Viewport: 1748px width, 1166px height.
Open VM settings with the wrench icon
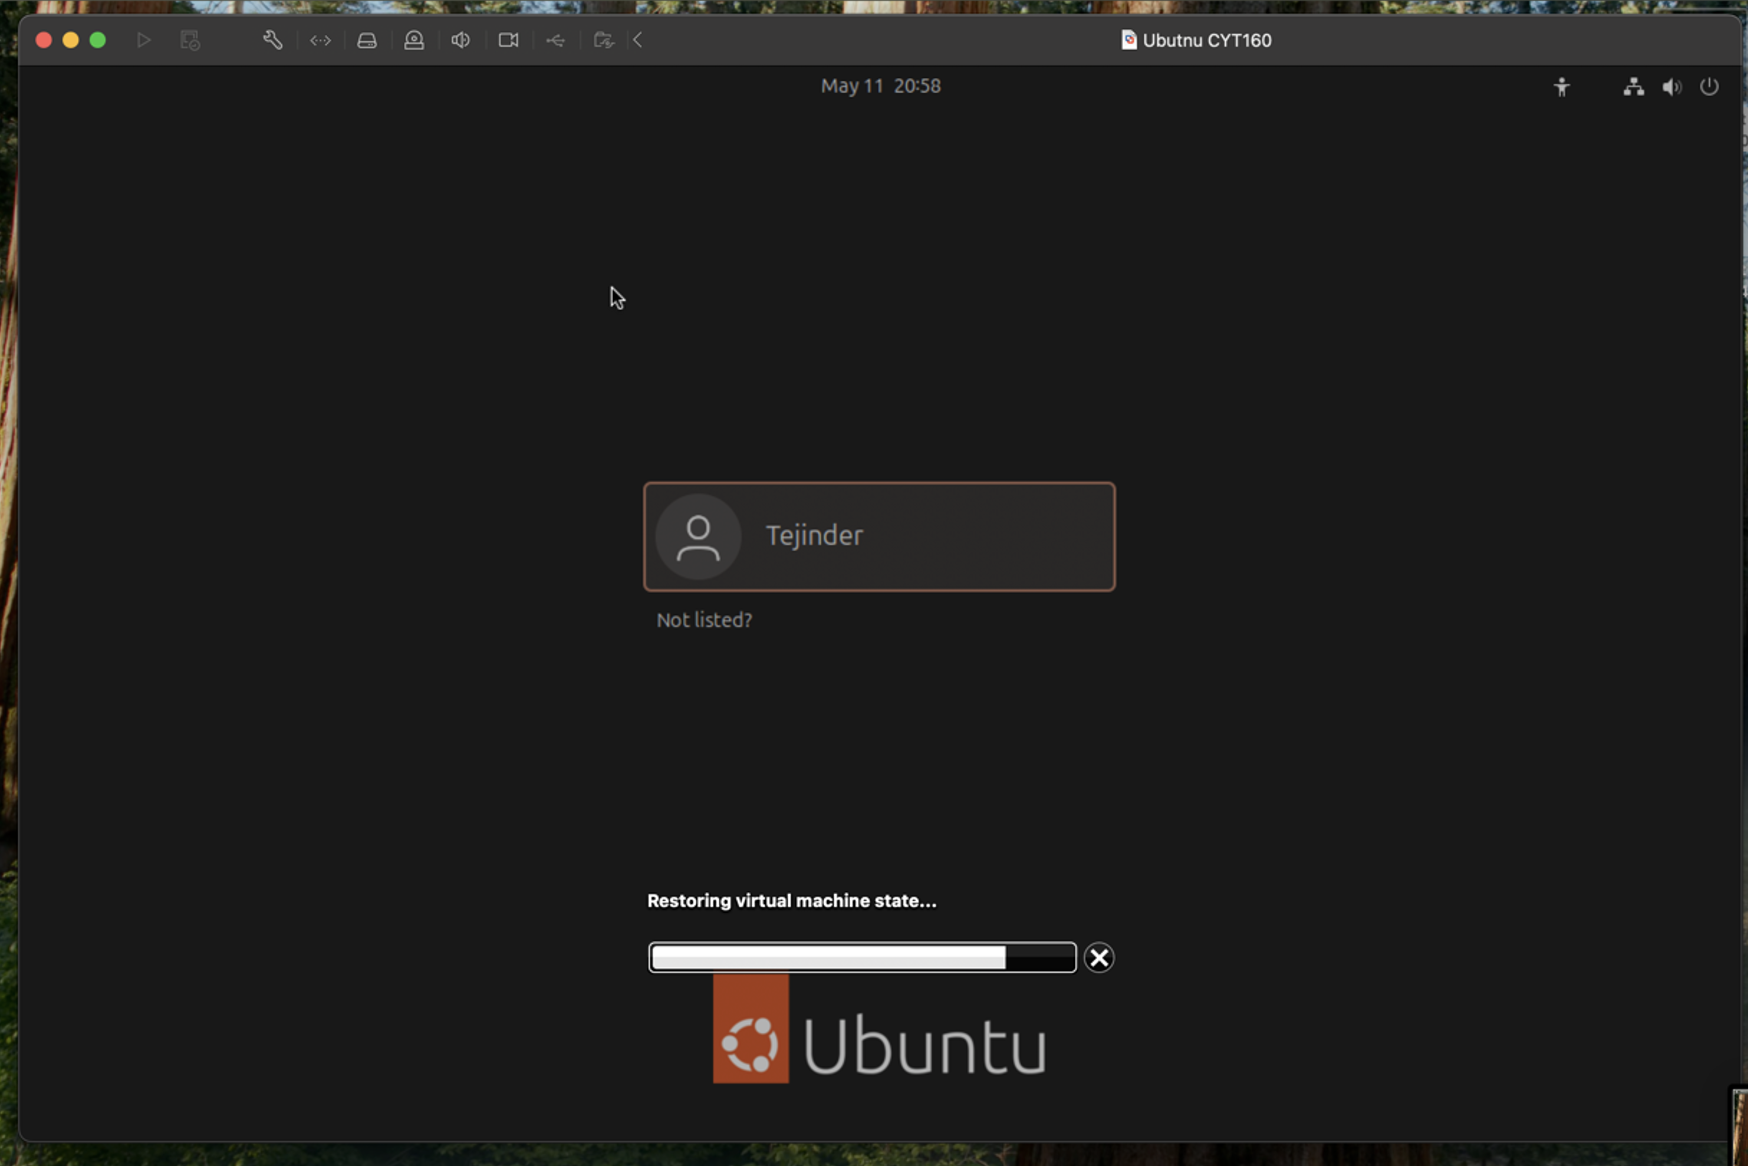pos(272,40)
